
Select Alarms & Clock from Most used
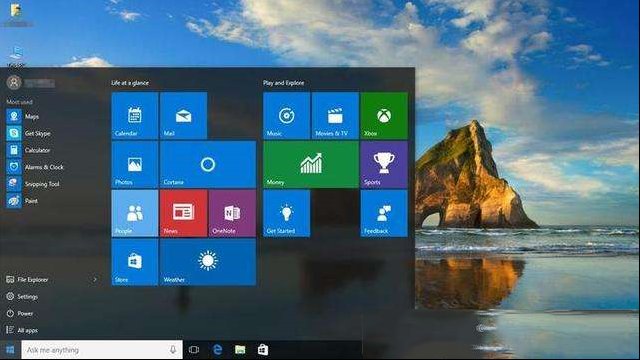point(35,167)
